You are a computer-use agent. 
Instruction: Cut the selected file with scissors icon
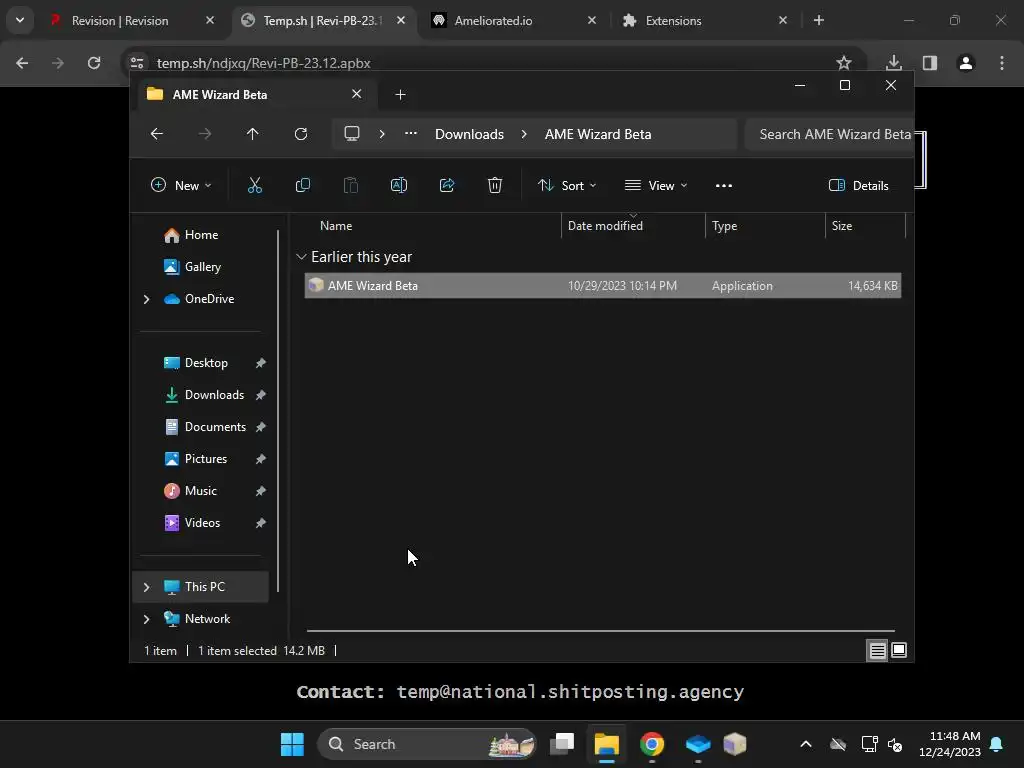255,185
